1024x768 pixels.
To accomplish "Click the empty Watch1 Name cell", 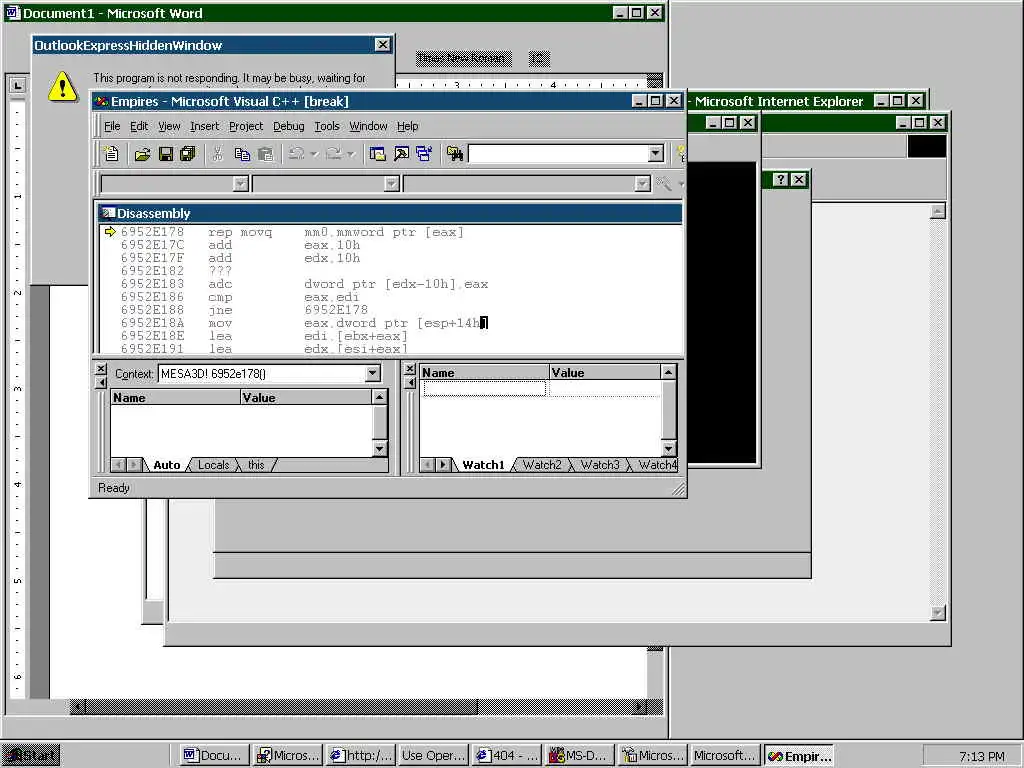I will [484, 389].
